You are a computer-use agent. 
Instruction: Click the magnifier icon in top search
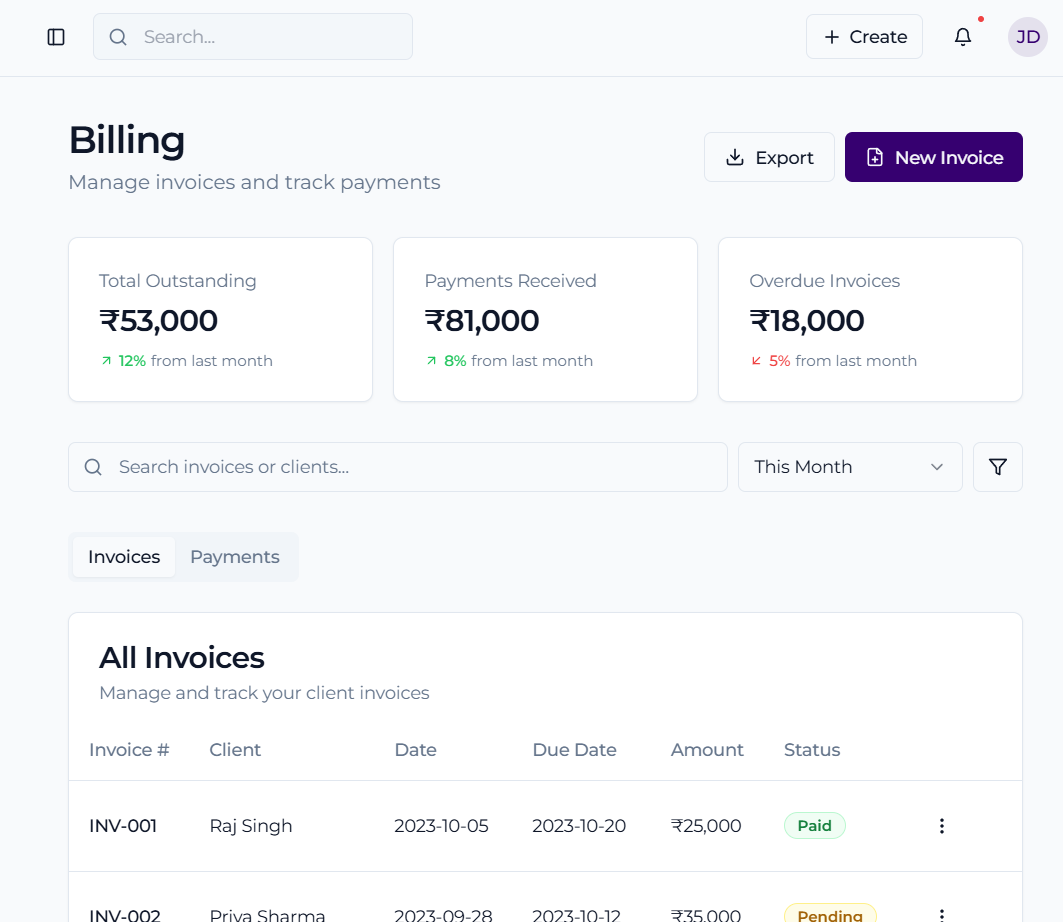[x=118, y=37]
